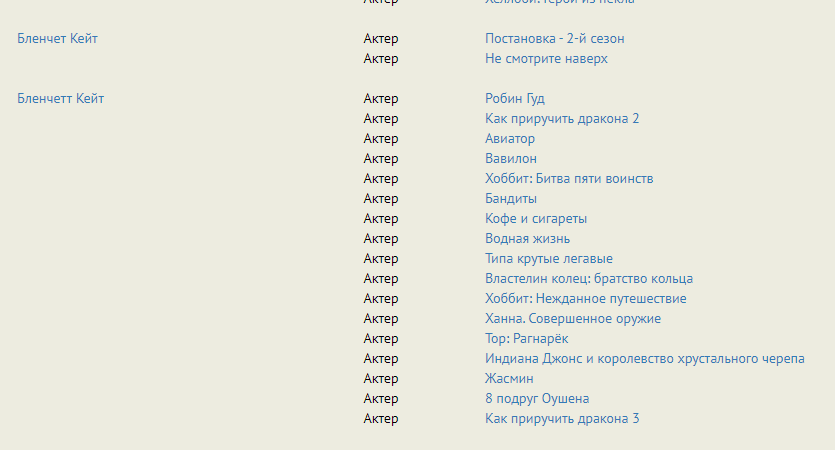This screenshot has height=450, width=835.
Task: Open the Бленчет Кейт person link
Action: pos(57,39)
